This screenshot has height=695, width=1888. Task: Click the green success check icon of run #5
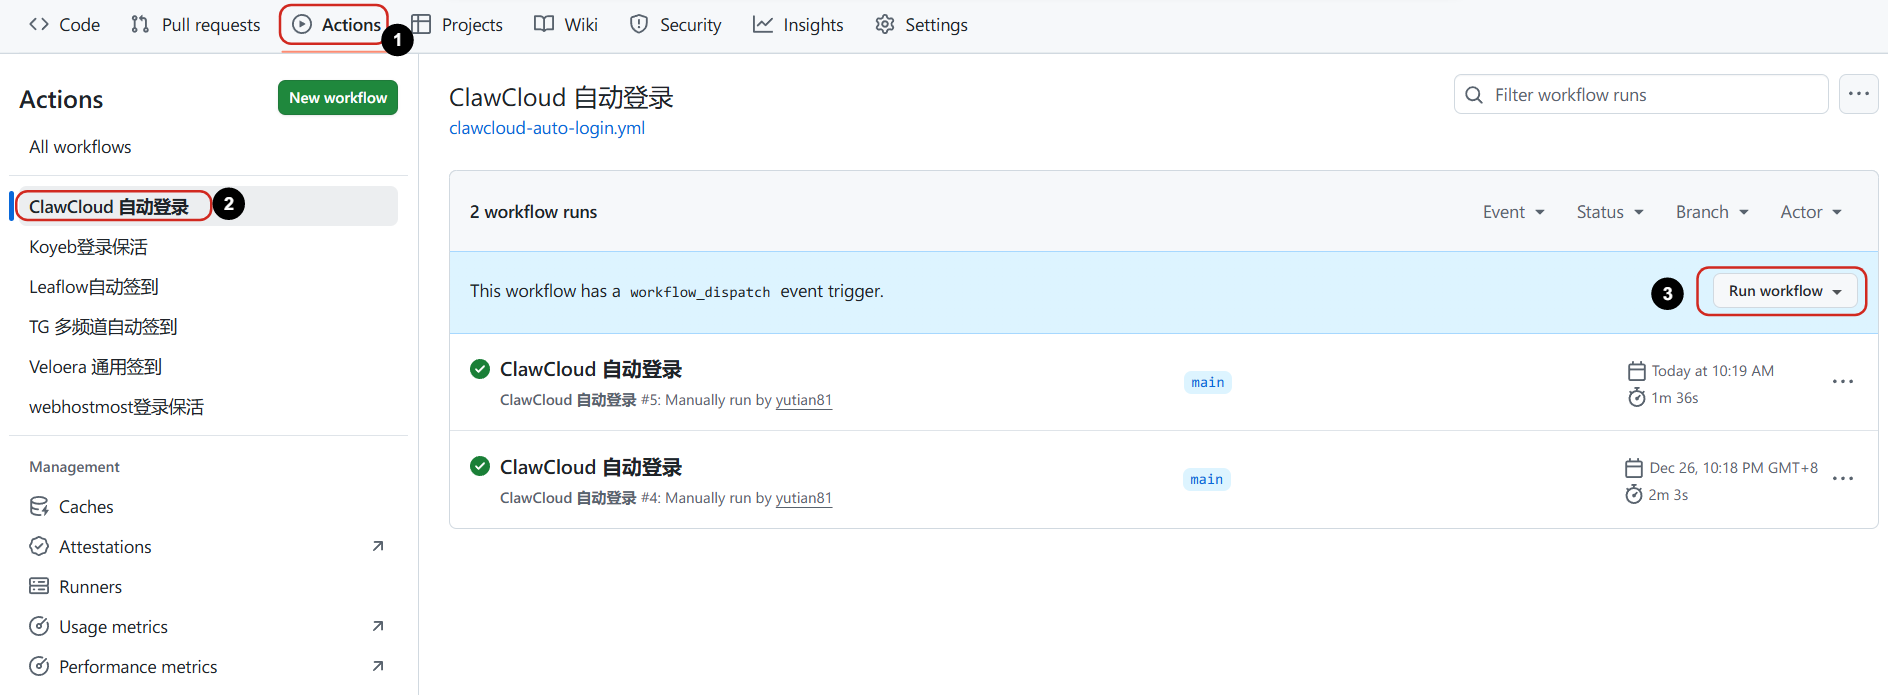tap(480, 369)
